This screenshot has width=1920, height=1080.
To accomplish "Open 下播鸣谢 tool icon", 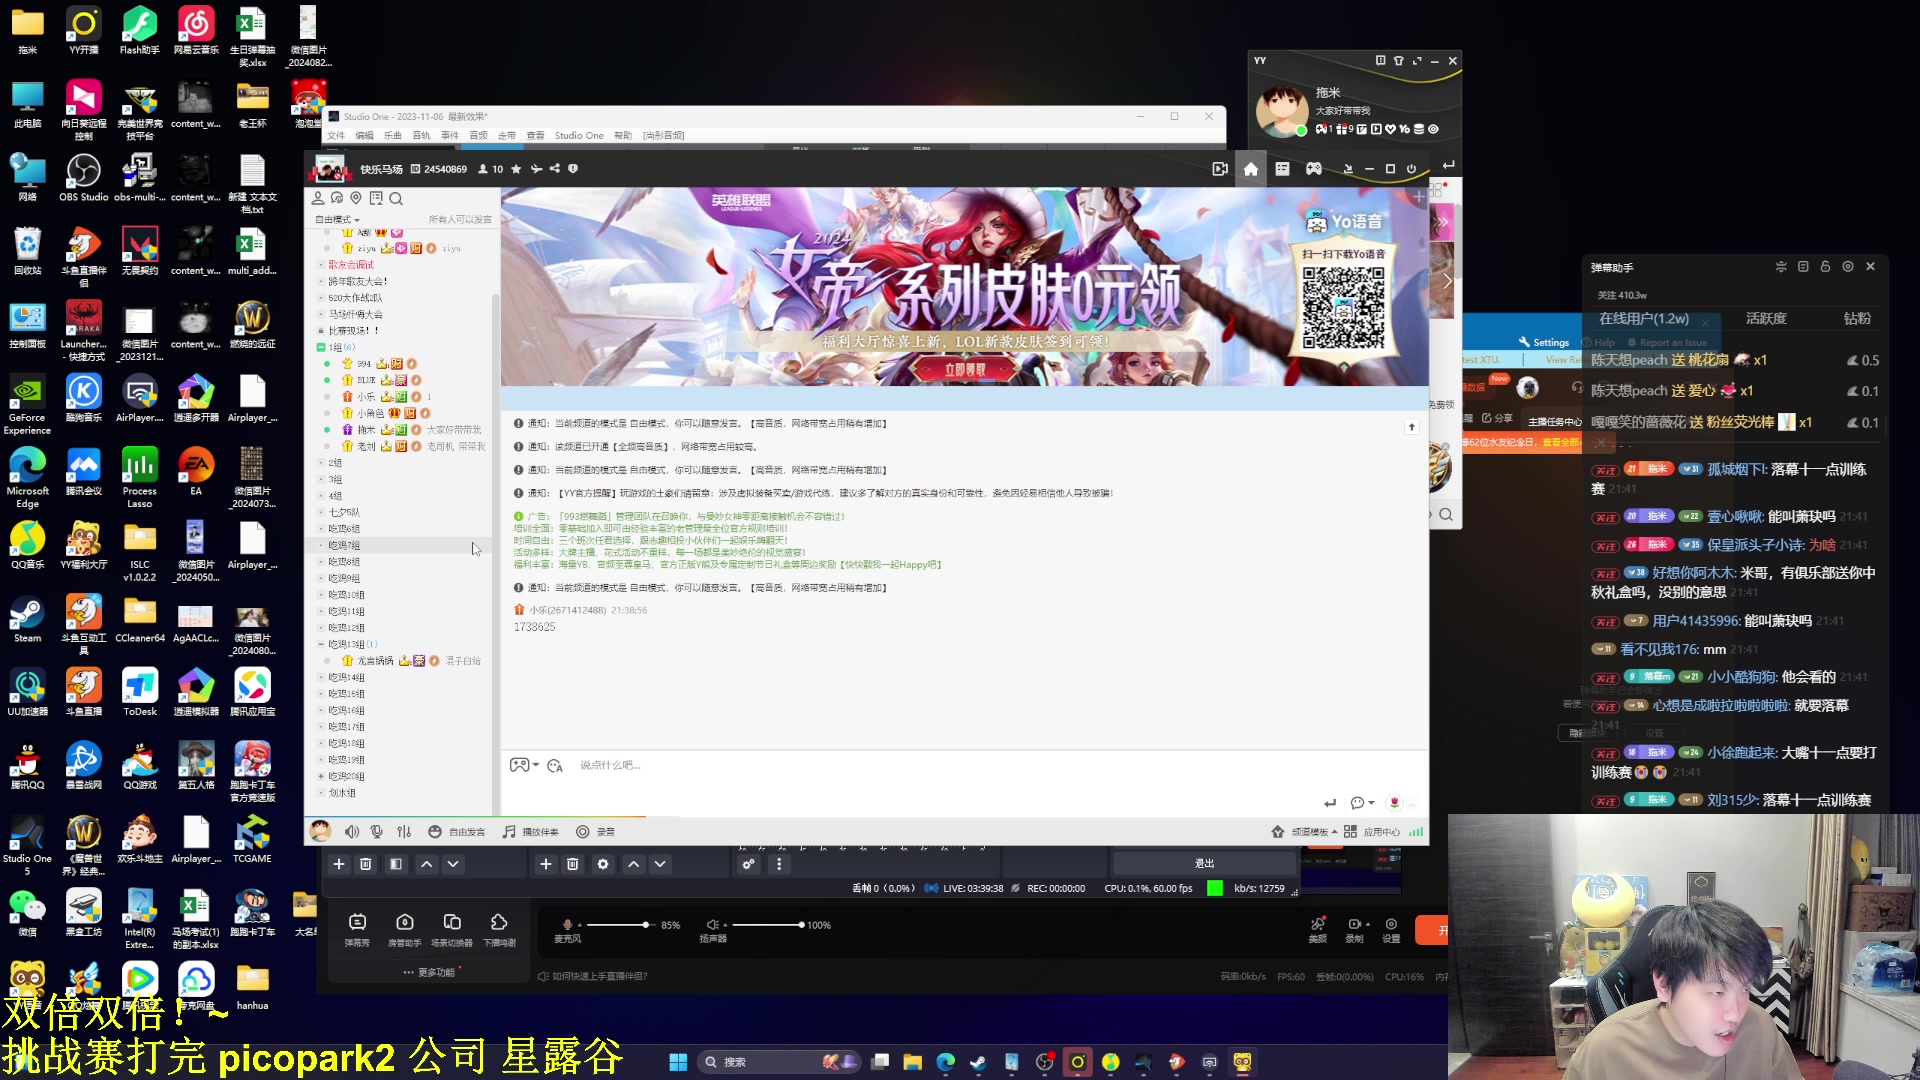I will (x=499, y=929).
